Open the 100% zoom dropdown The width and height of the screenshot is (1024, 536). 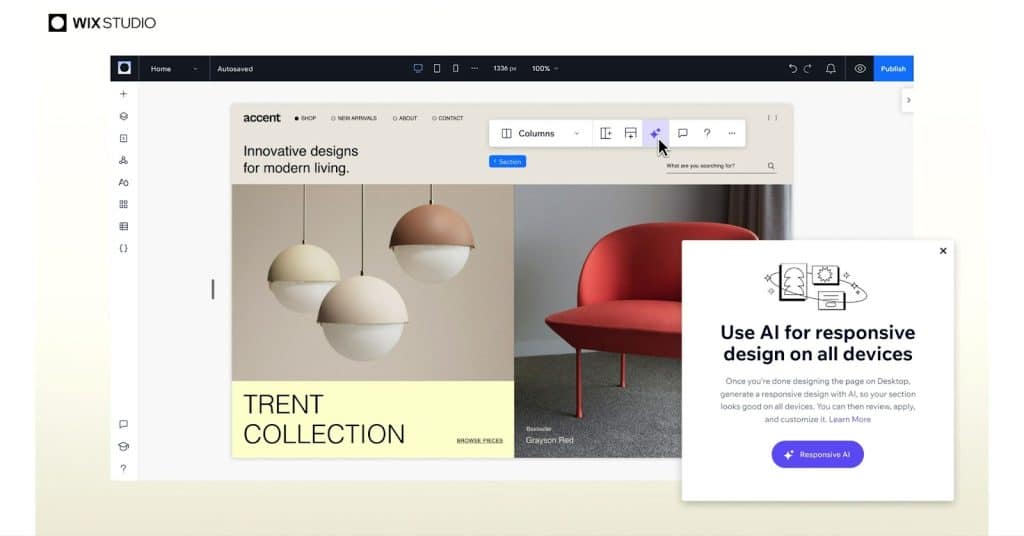[x=545, y=69]
